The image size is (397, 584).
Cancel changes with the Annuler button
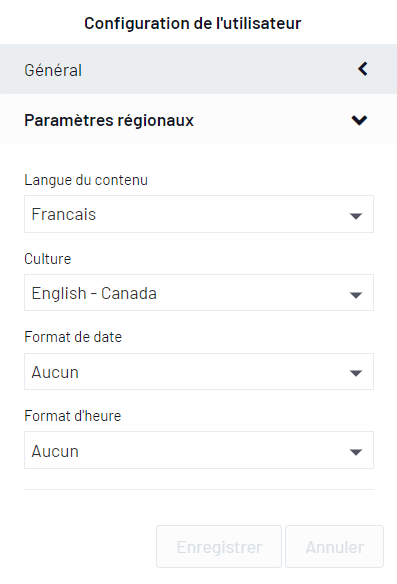pos(334,547)
